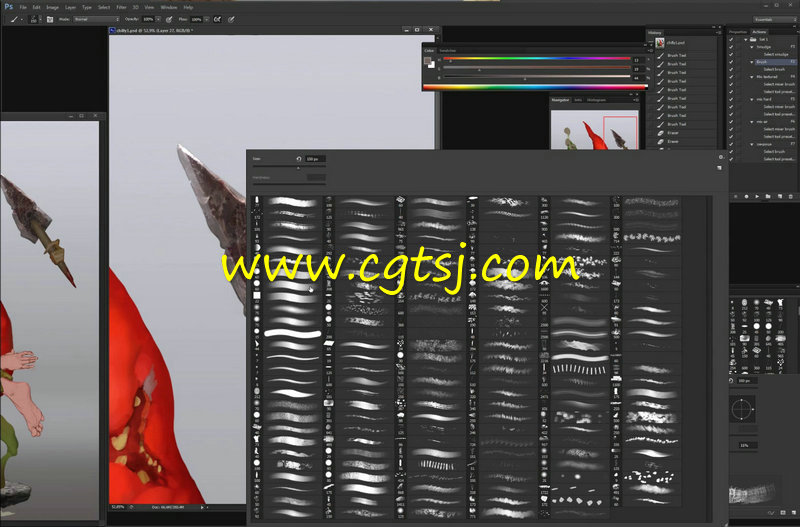Open the blending Mode dropdown
The image size is (800, 527).
pyautogui.click(x=96, y=19)
